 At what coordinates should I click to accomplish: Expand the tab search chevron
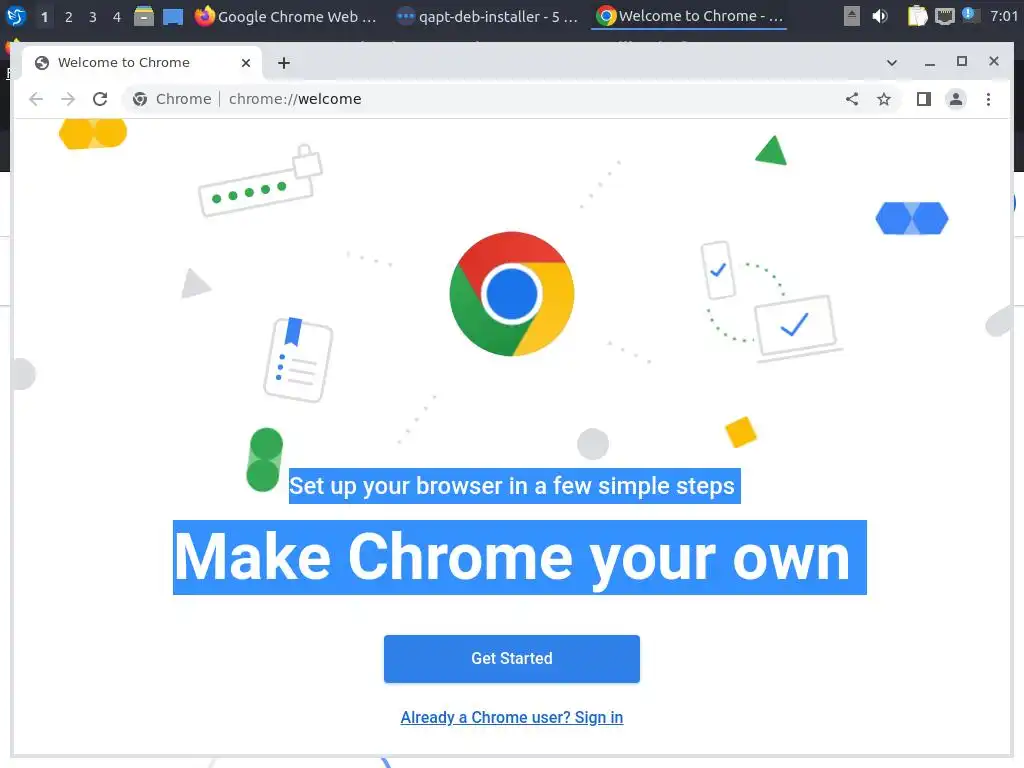[891, 63]
